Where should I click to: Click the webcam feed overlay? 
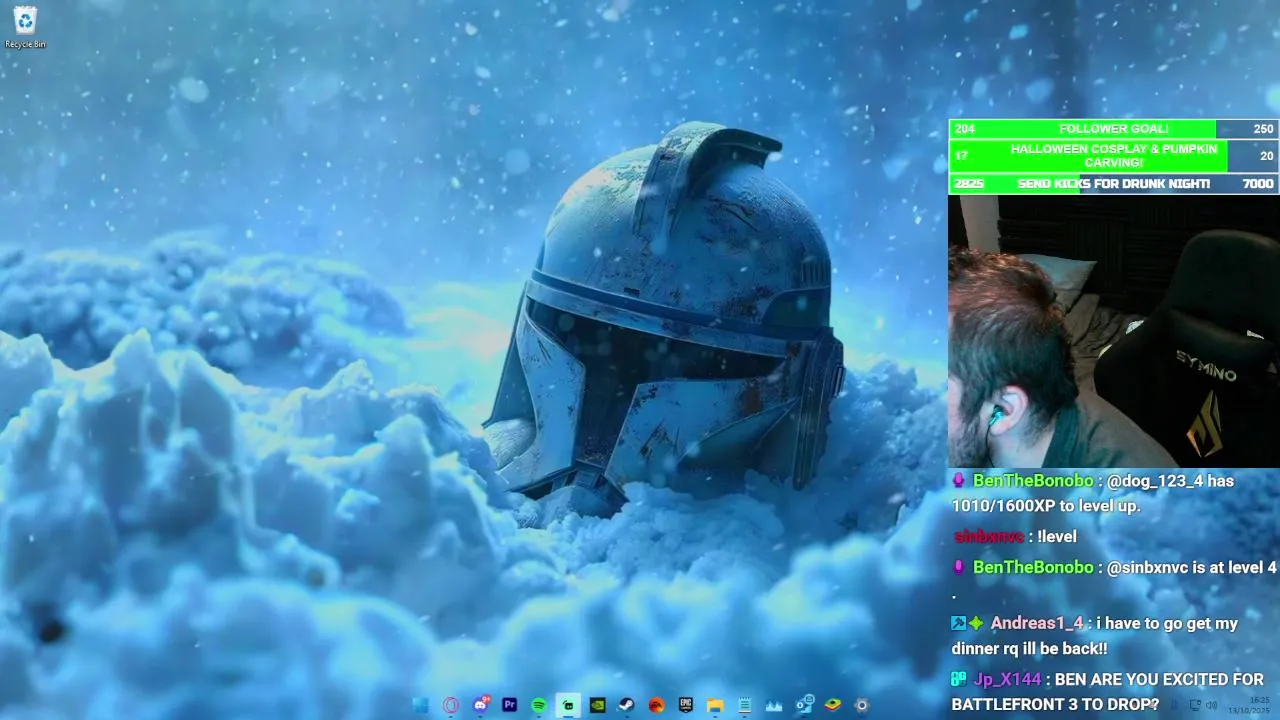point(1114,331)
